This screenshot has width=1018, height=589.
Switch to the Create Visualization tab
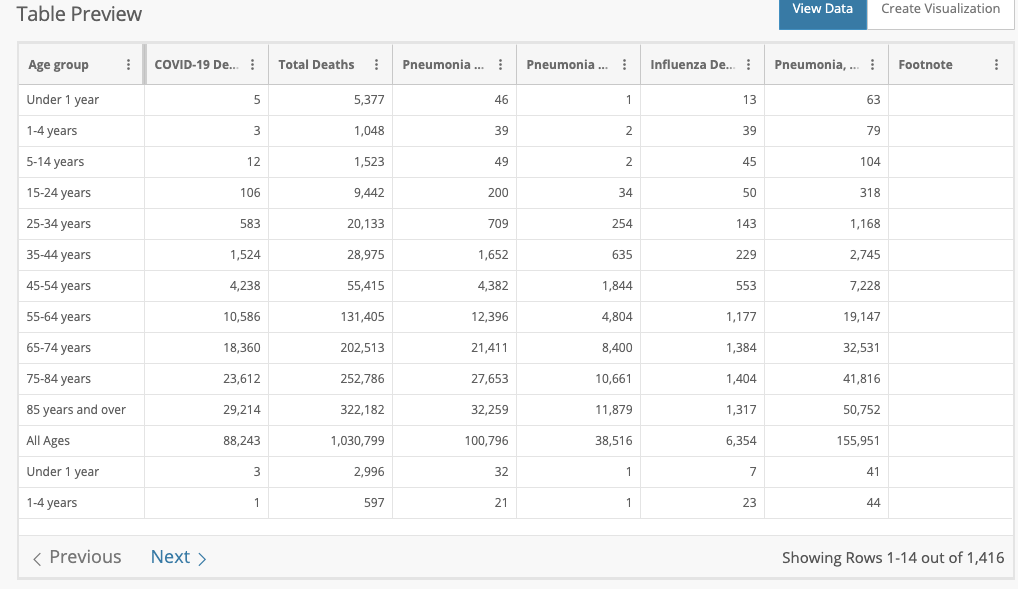click(x=940, y=9)
